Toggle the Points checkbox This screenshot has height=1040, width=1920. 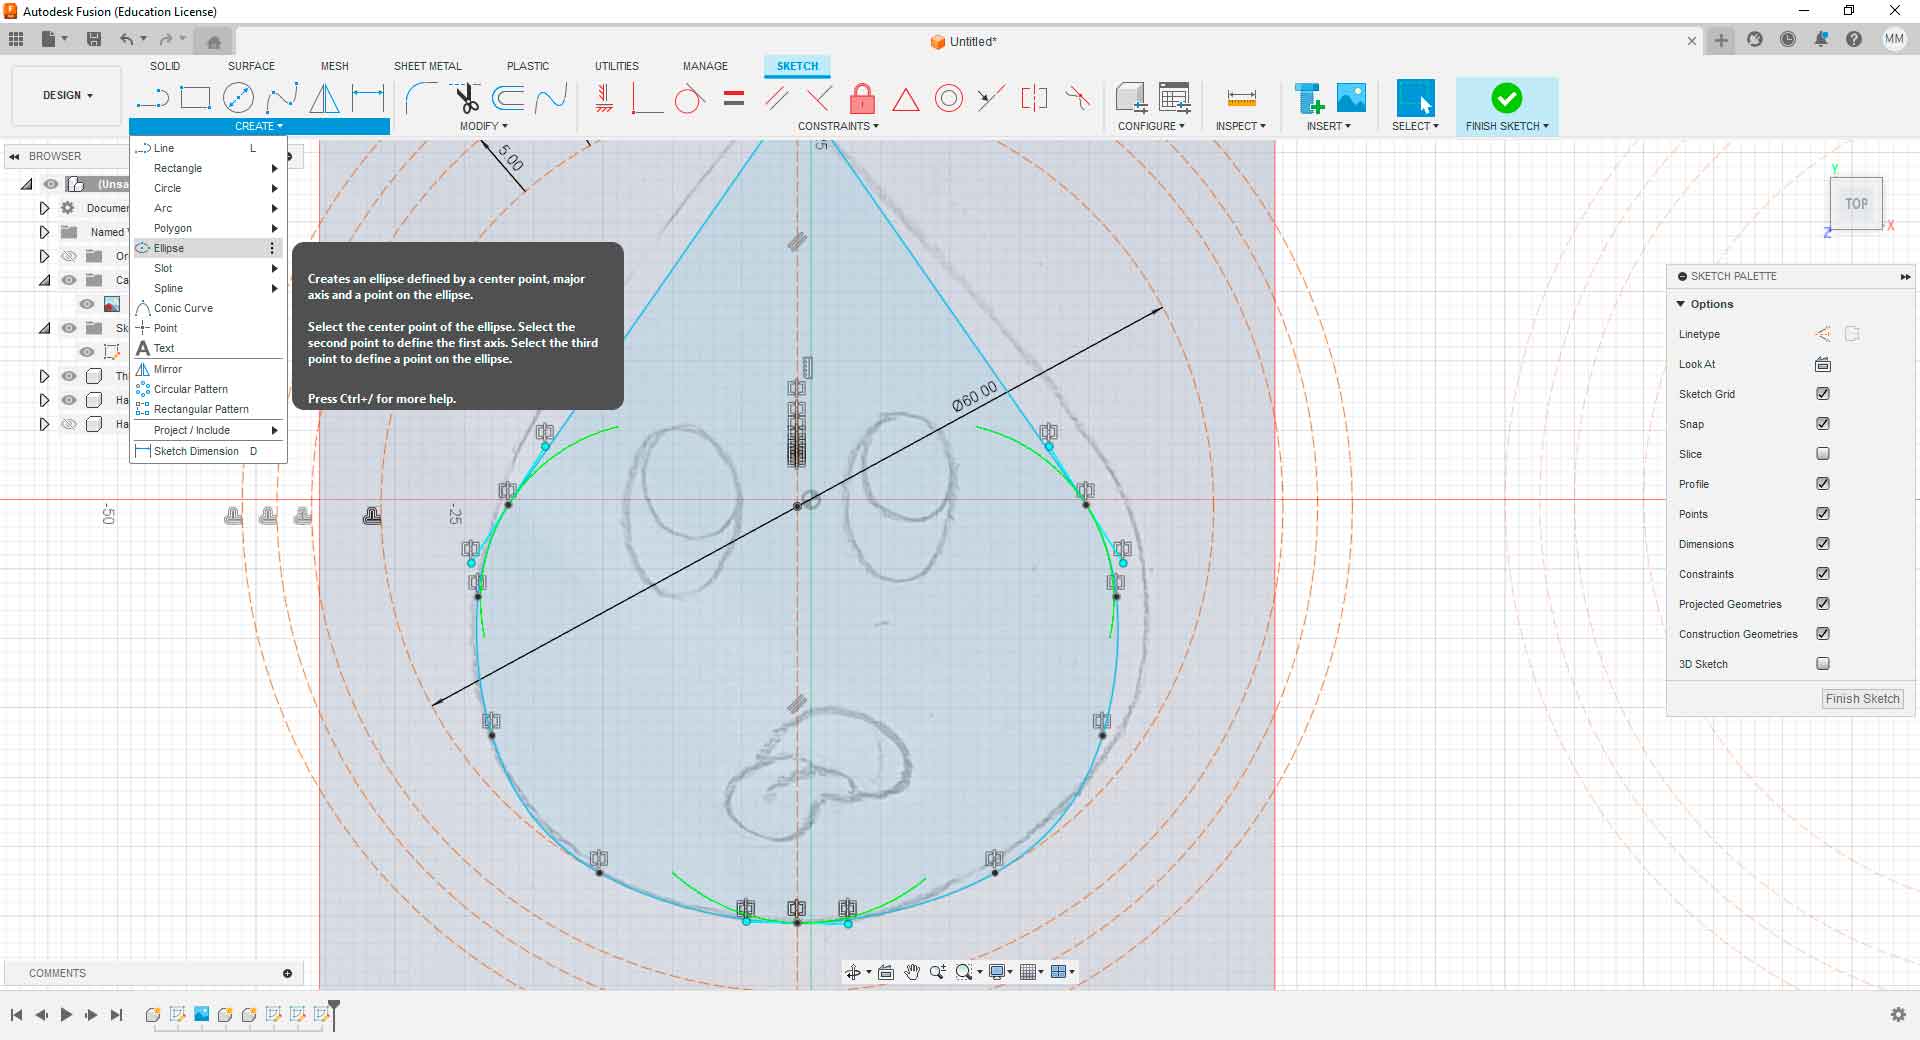(1823, 514)
